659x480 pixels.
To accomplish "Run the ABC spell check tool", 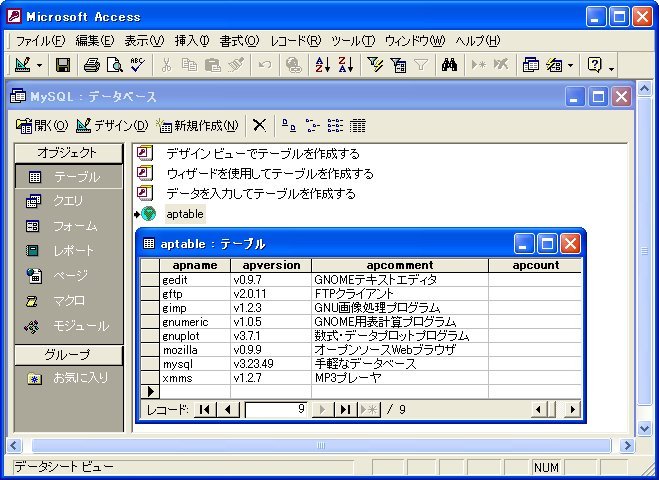I will (137, 65).
